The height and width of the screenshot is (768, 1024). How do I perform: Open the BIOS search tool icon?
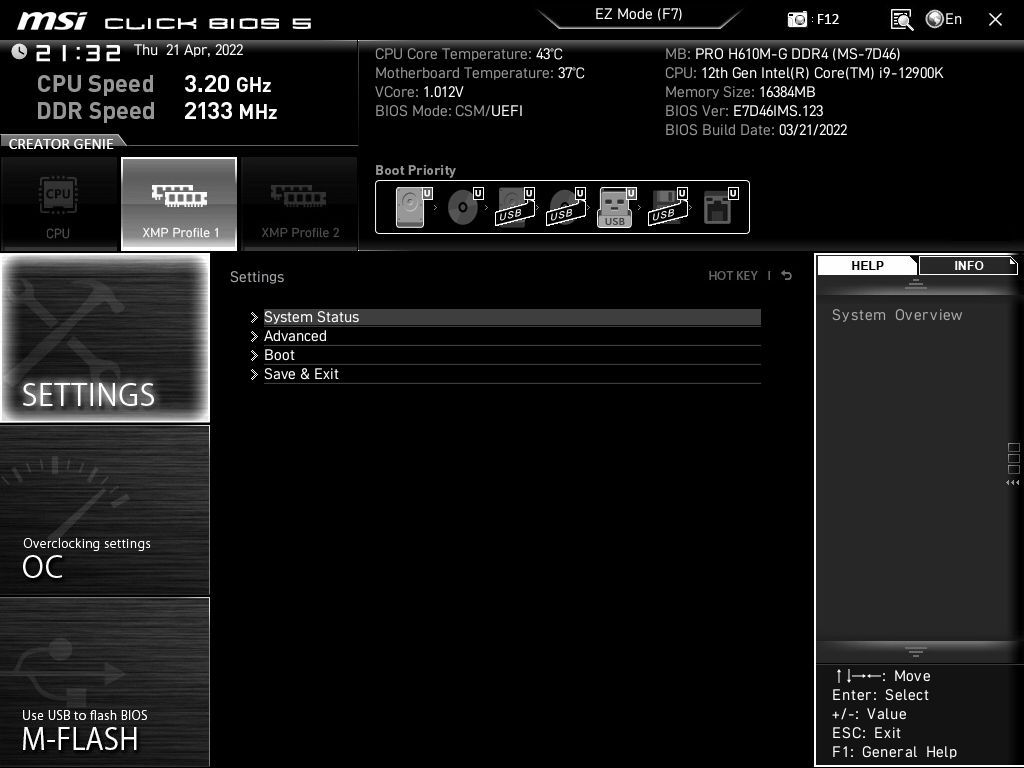902,20
